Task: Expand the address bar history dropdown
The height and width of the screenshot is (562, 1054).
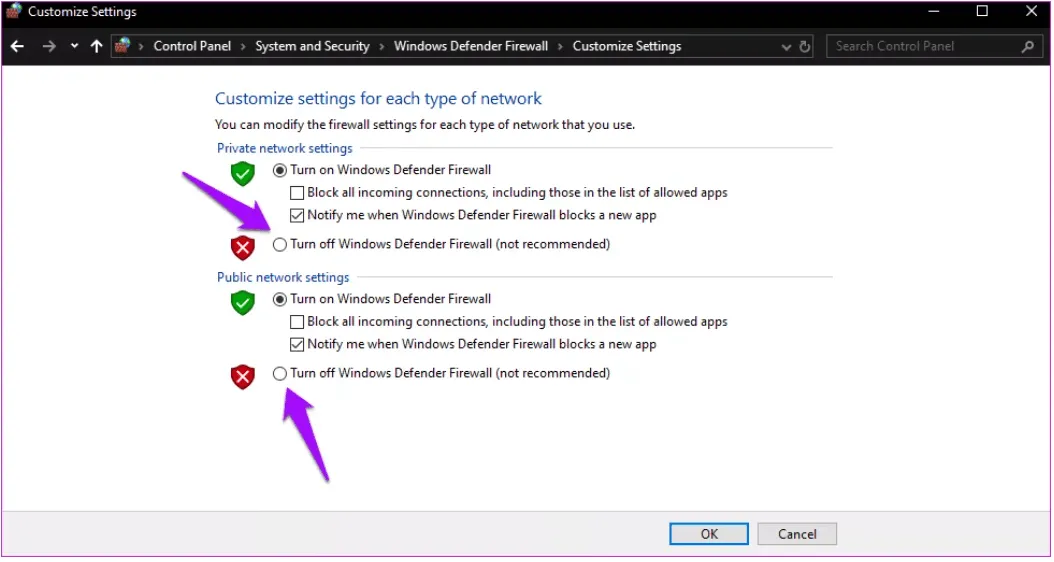Action: click(786, 47)
